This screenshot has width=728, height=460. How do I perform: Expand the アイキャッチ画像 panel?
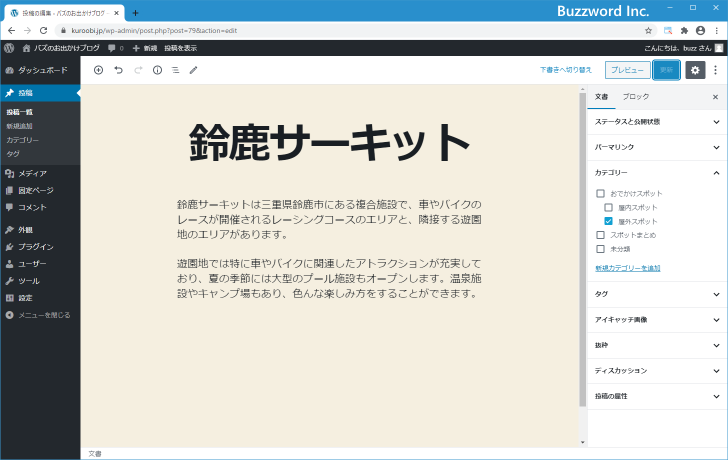657,320
